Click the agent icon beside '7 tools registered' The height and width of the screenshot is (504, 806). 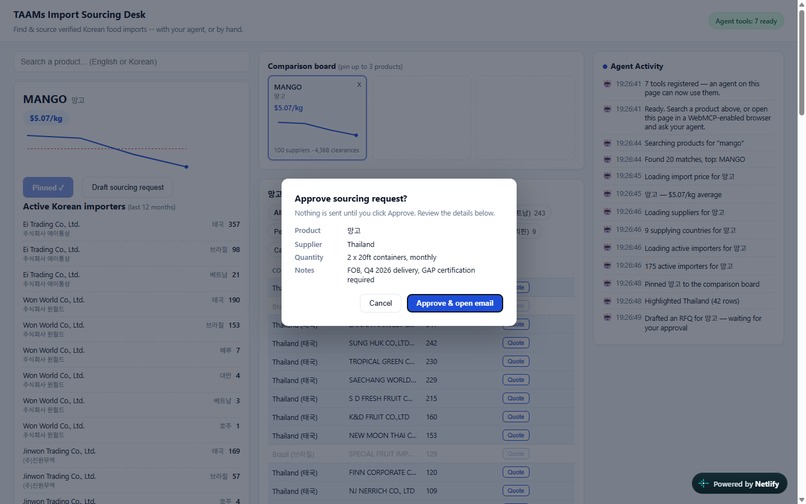pos(607,84)
